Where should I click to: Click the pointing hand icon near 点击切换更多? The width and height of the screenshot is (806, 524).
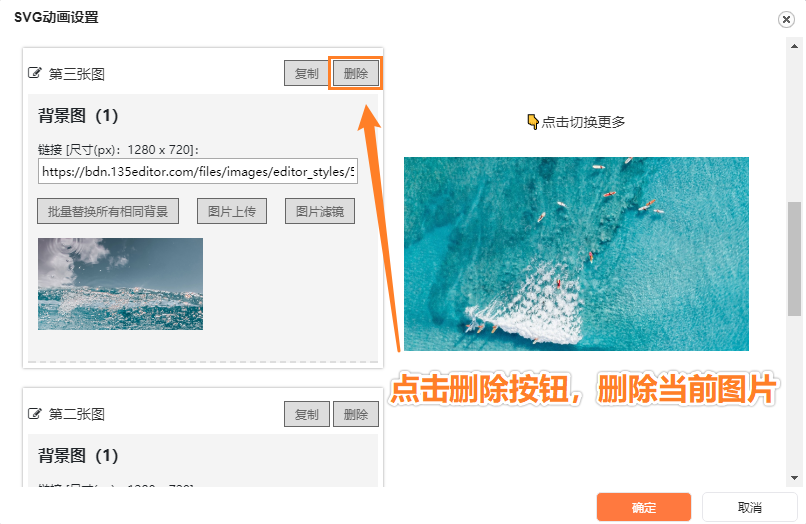[533, 122]
